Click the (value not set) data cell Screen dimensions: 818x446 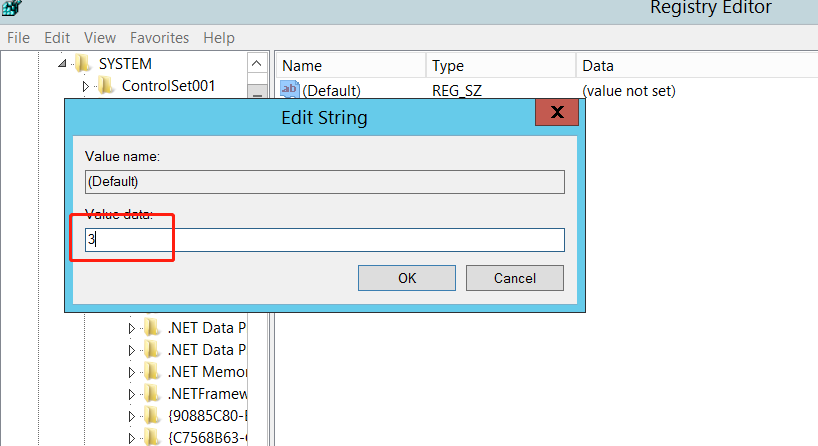pyautogui.click(x=629, y=91)
